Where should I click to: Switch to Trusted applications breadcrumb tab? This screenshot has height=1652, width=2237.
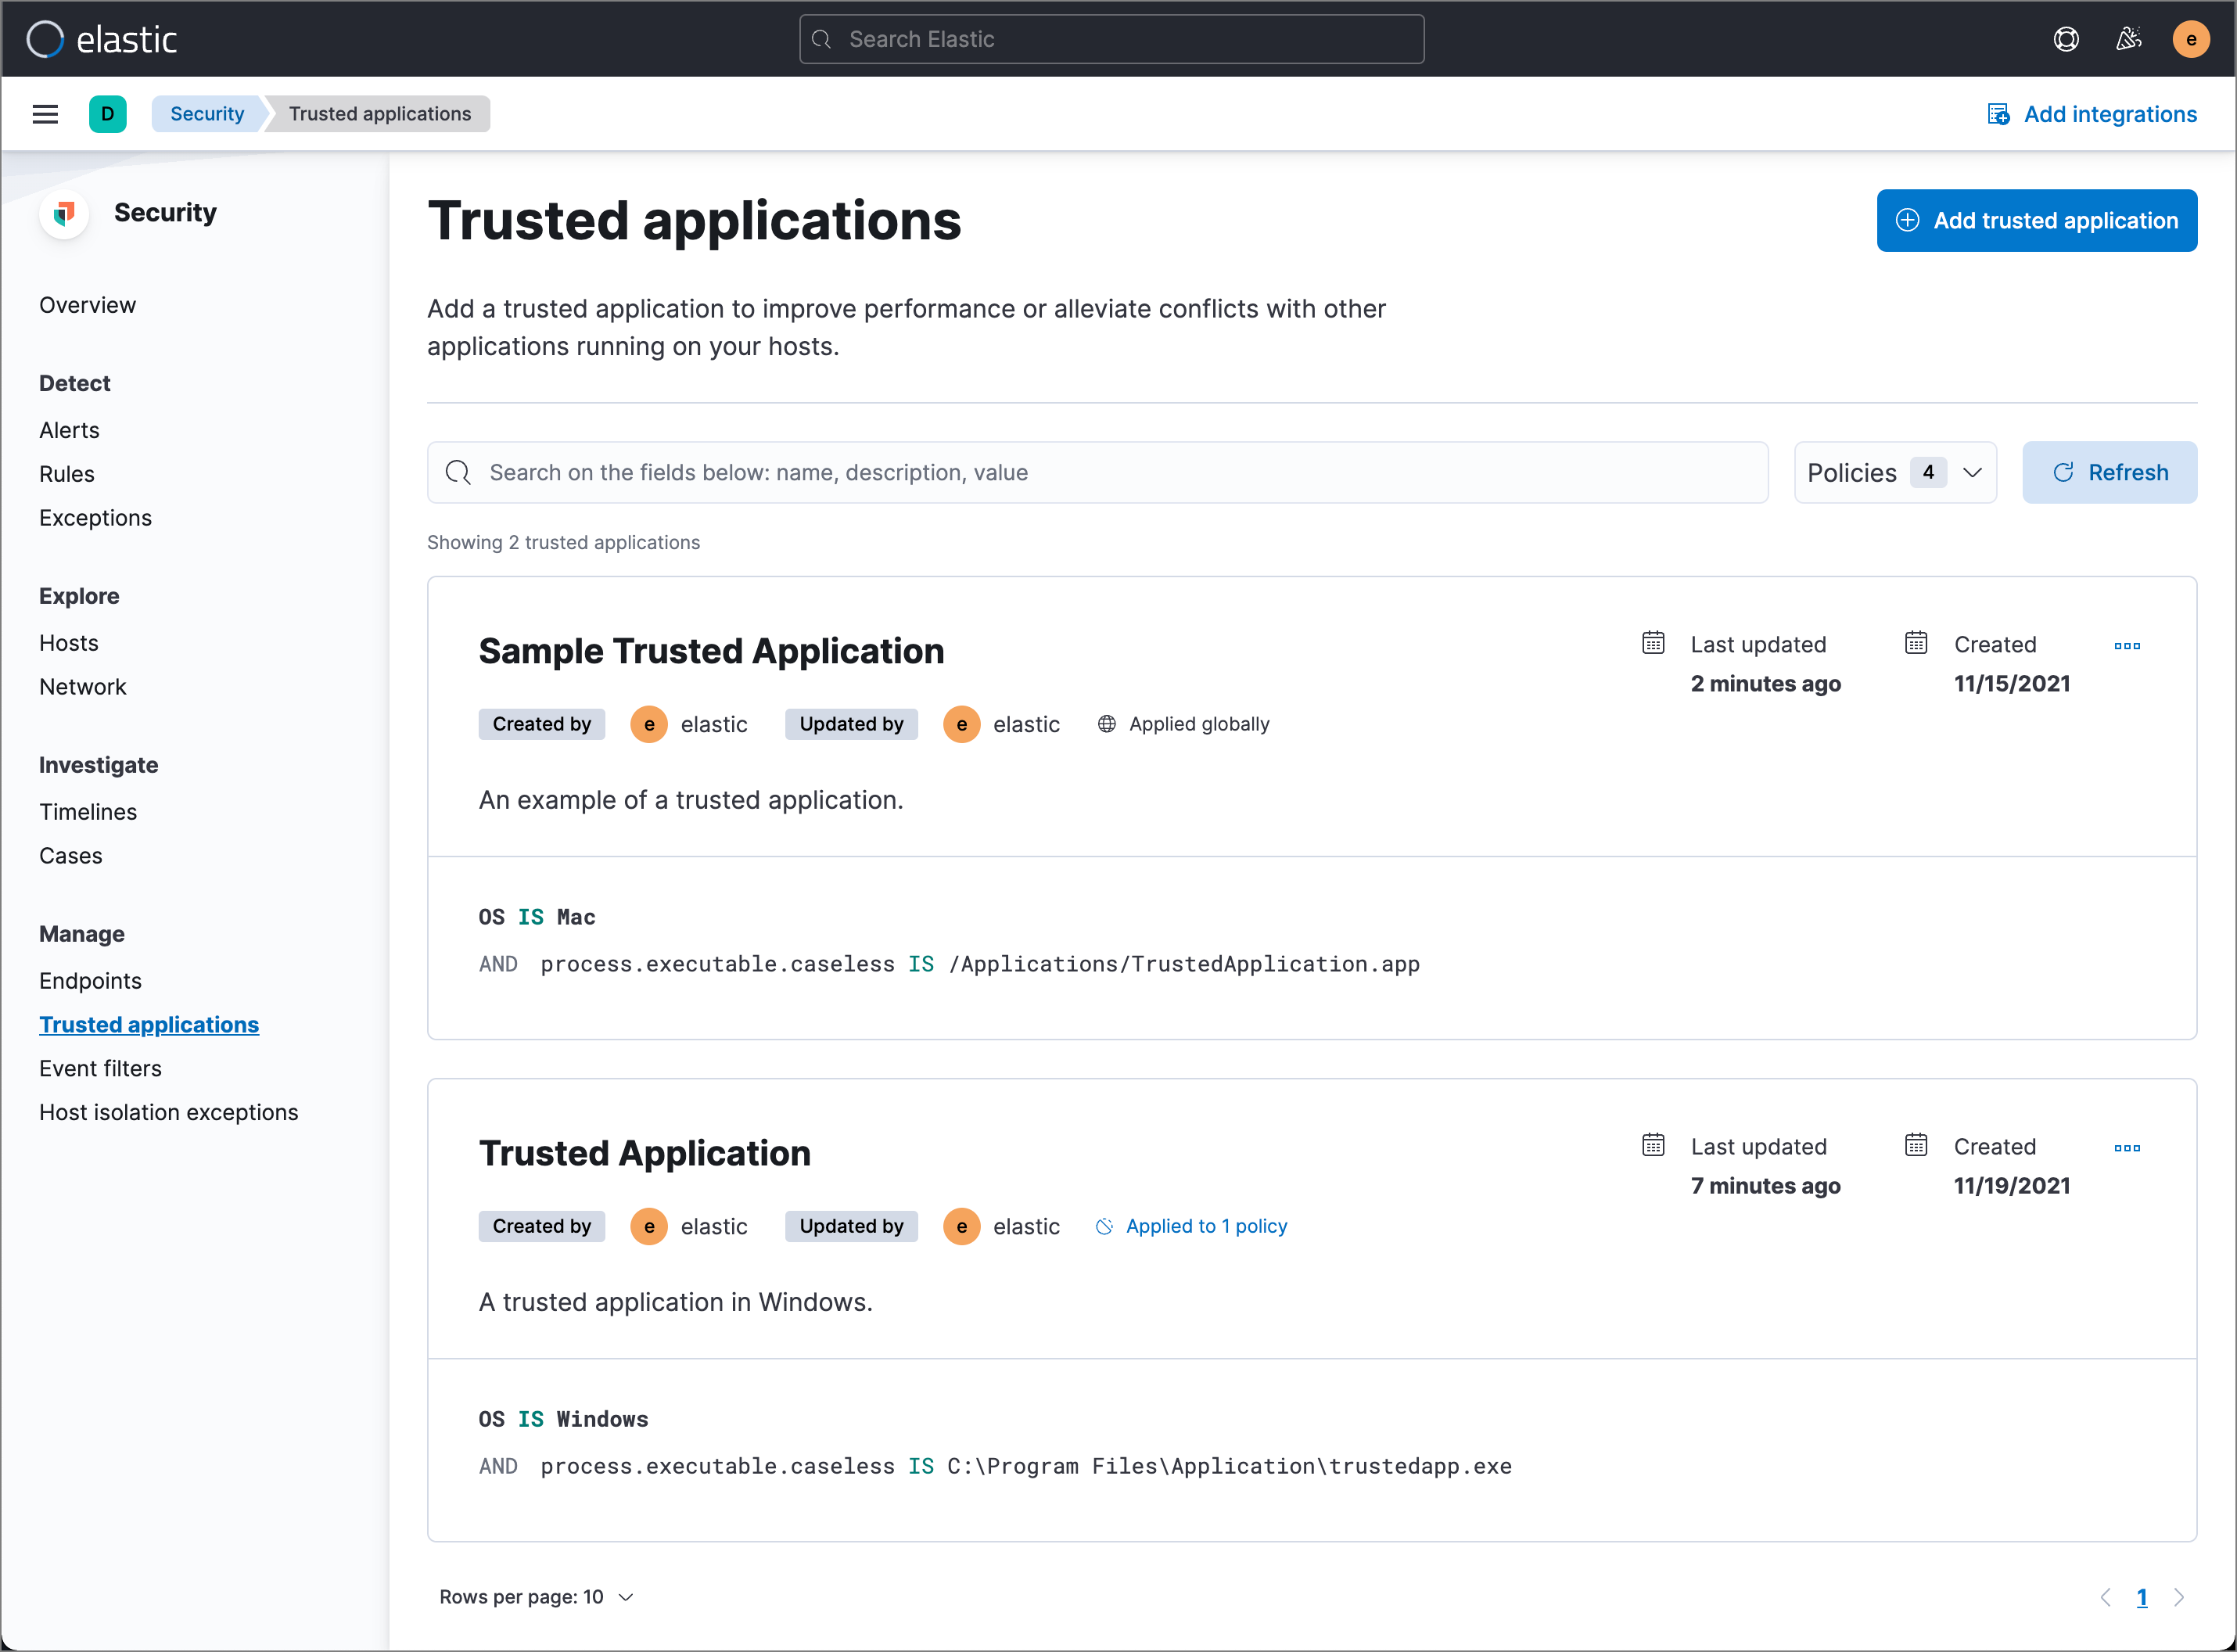379,113
